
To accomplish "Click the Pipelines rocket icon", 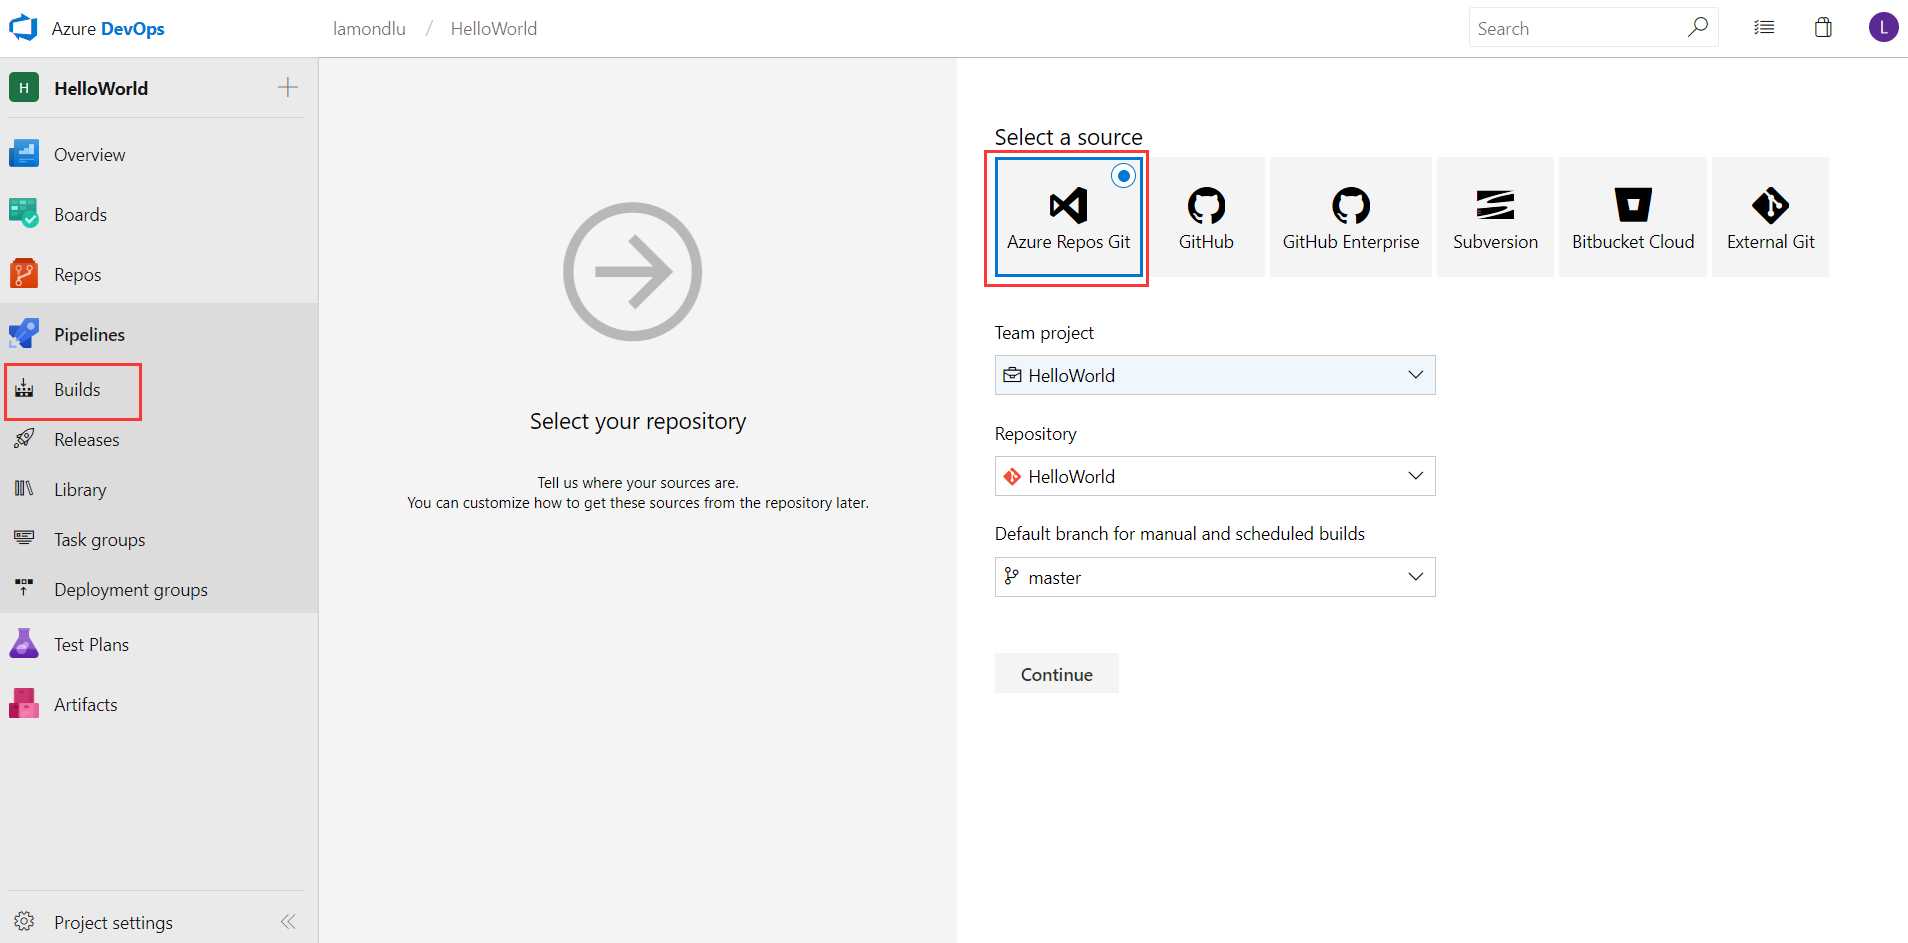I will coord(24,334).
